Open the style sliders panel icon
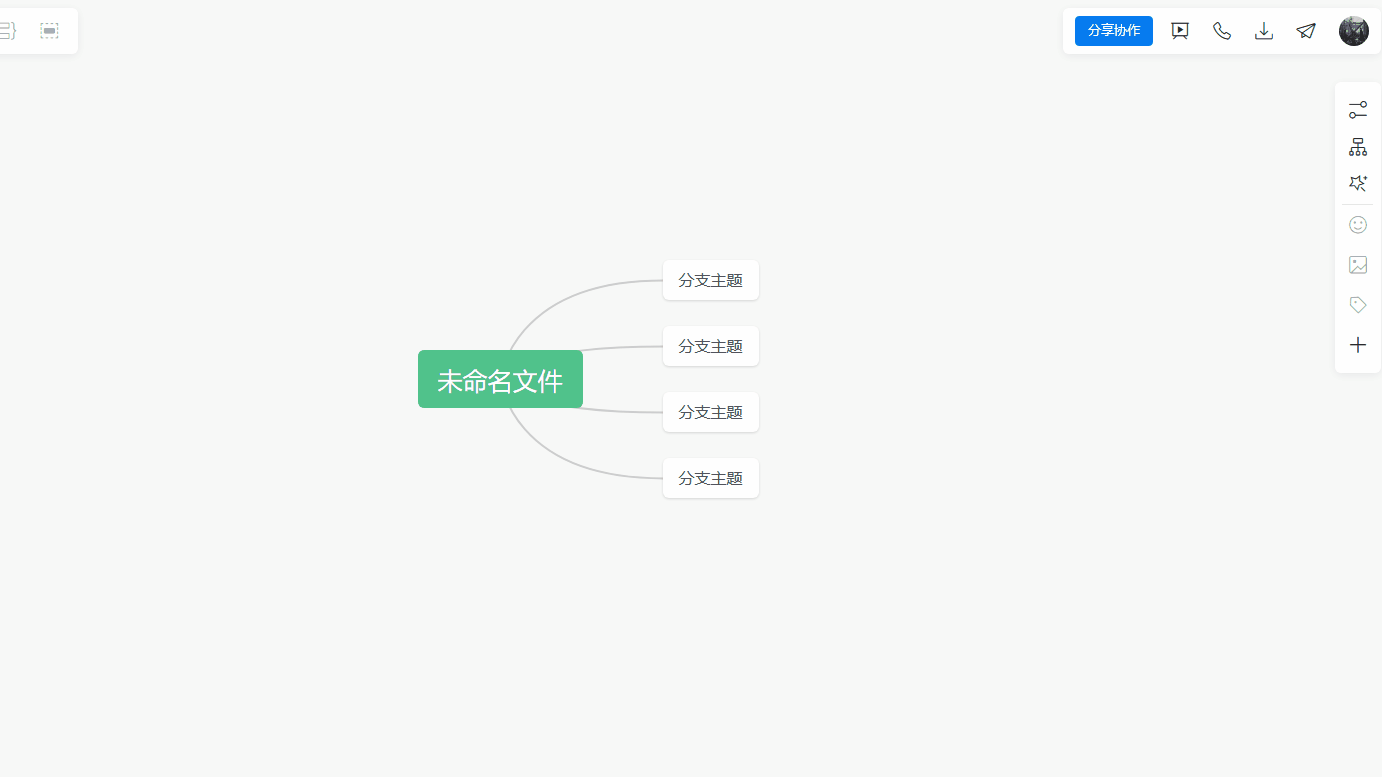Image resolution: width=1382 pixels, height=777 pixels. 1357,110
